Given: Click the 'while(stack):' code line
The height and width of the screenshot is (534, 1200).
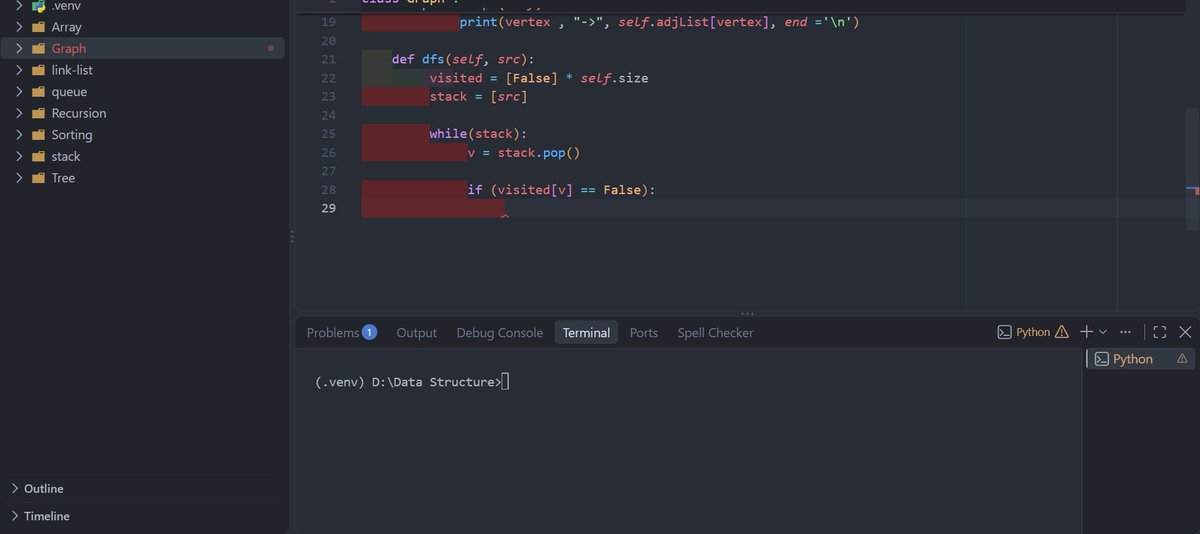Looking at the screenshot, I should [x=478, y=134].
